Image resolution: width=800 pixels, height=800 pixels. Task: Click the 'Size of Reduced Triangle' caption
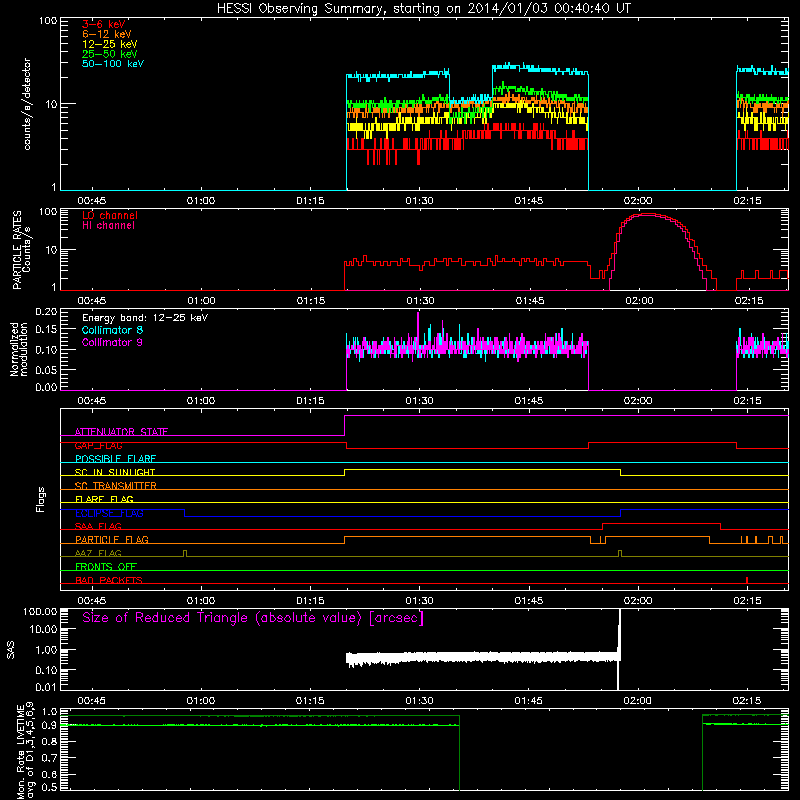(x=253, y=618)
